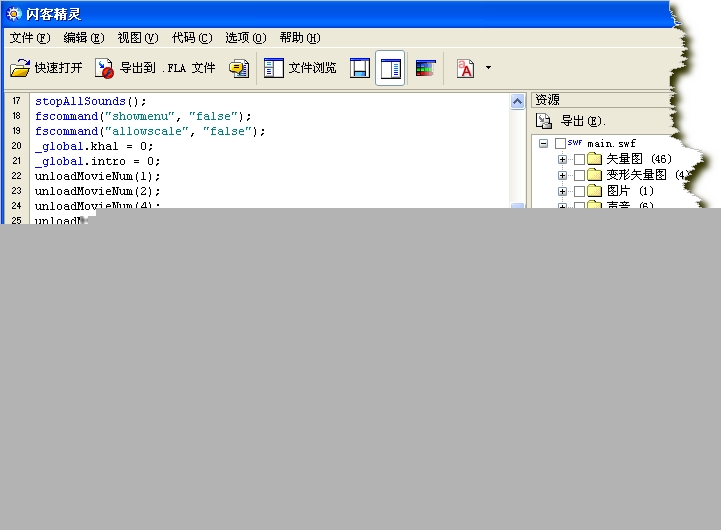Click the code pane scroll up arrow
The height and width of the screenshot is (530, 721).
coord(517,102)
